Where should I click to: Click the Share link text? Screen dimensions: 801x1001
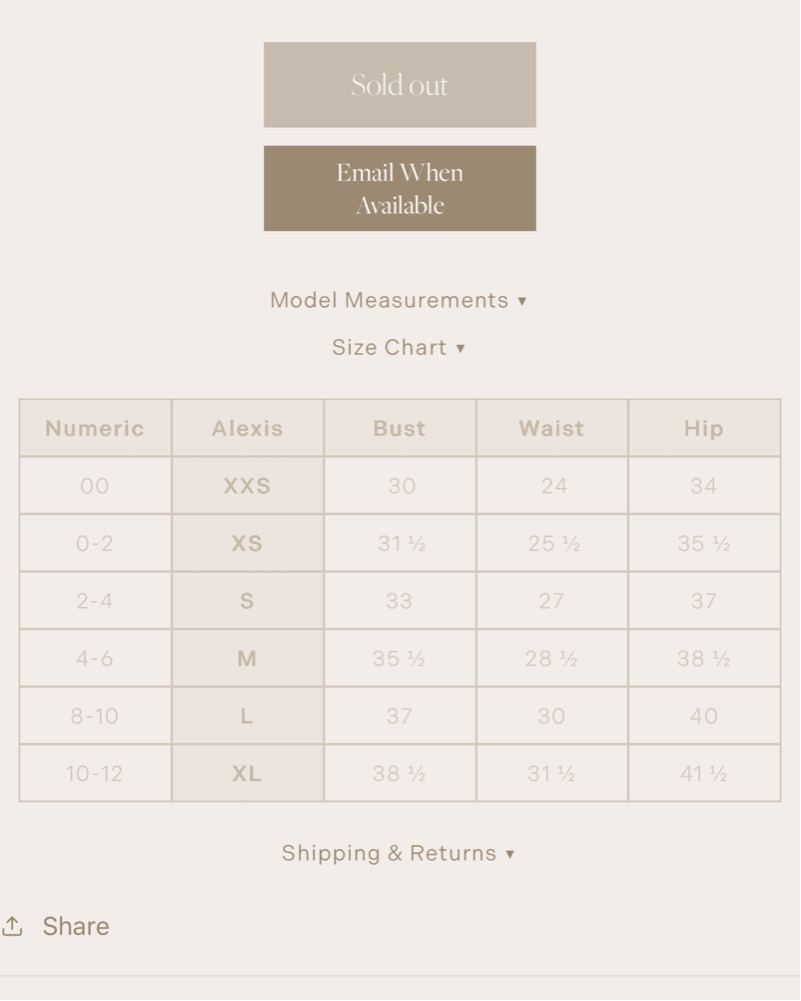pos(75,926)
